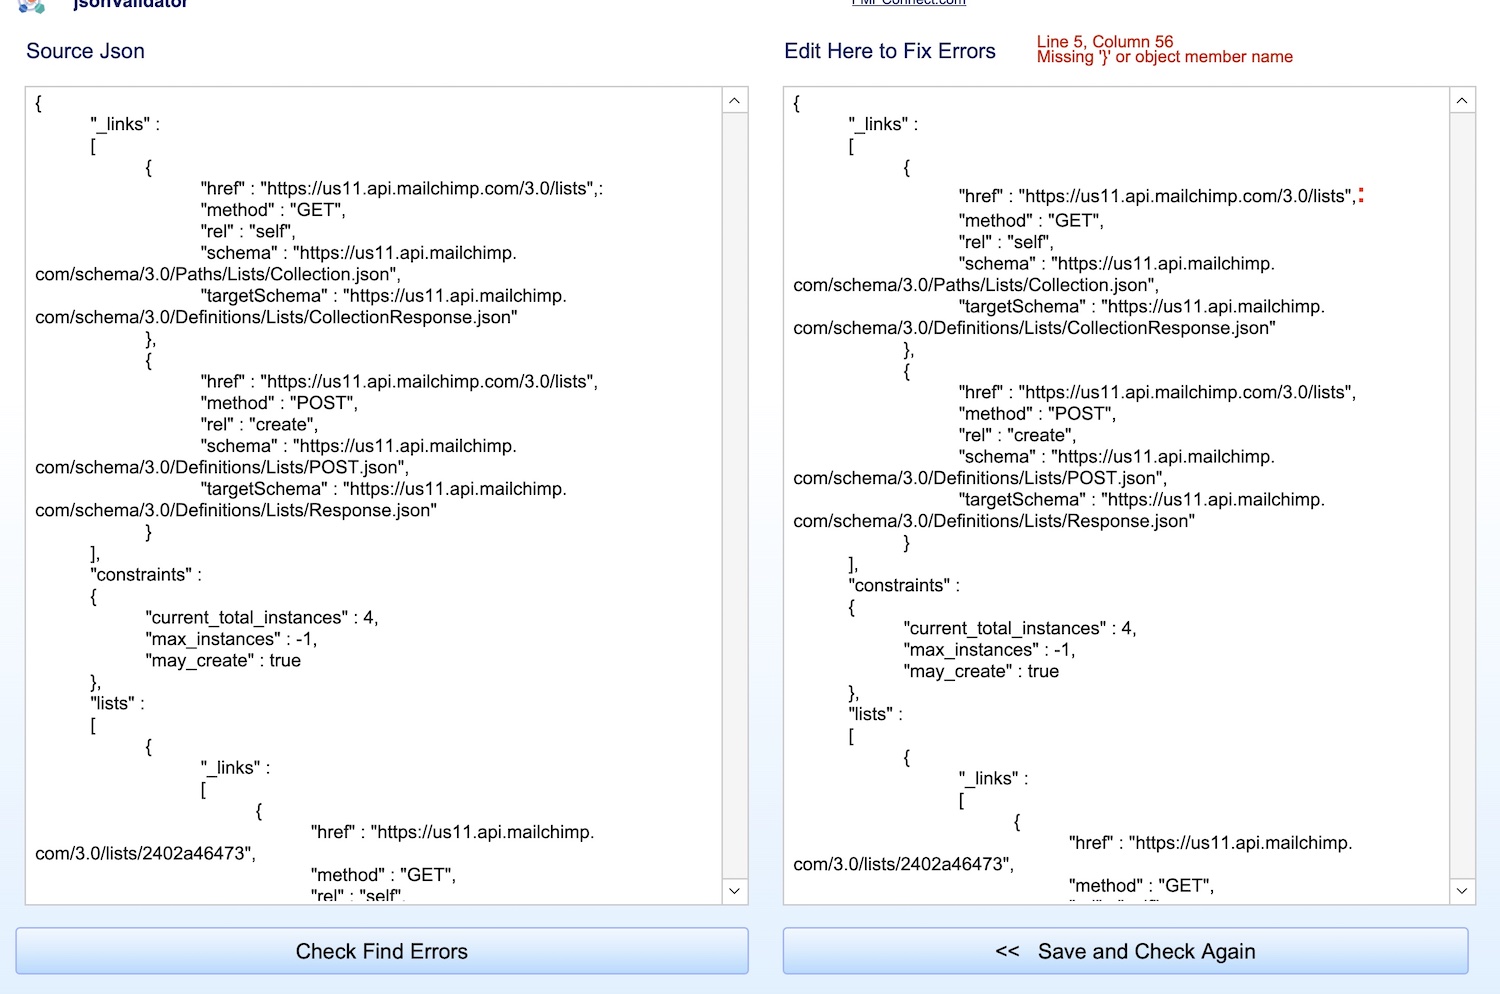Click the Check Find Errors button
Image resolution: width=1500 pixels, height=994 pixels.
tap(382, 951)
